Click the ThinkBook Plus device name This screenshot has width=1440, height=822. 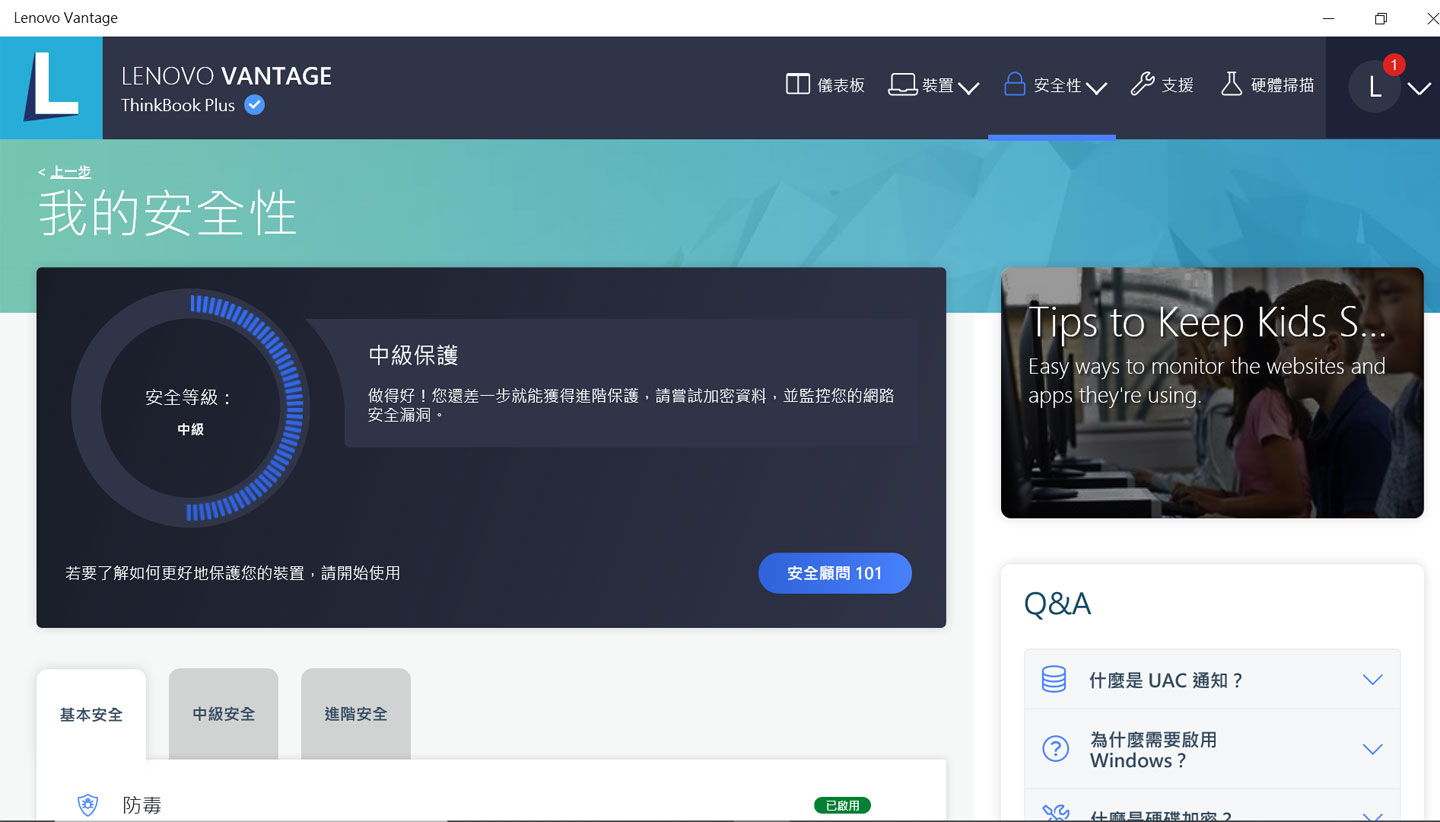pos(178,105)
